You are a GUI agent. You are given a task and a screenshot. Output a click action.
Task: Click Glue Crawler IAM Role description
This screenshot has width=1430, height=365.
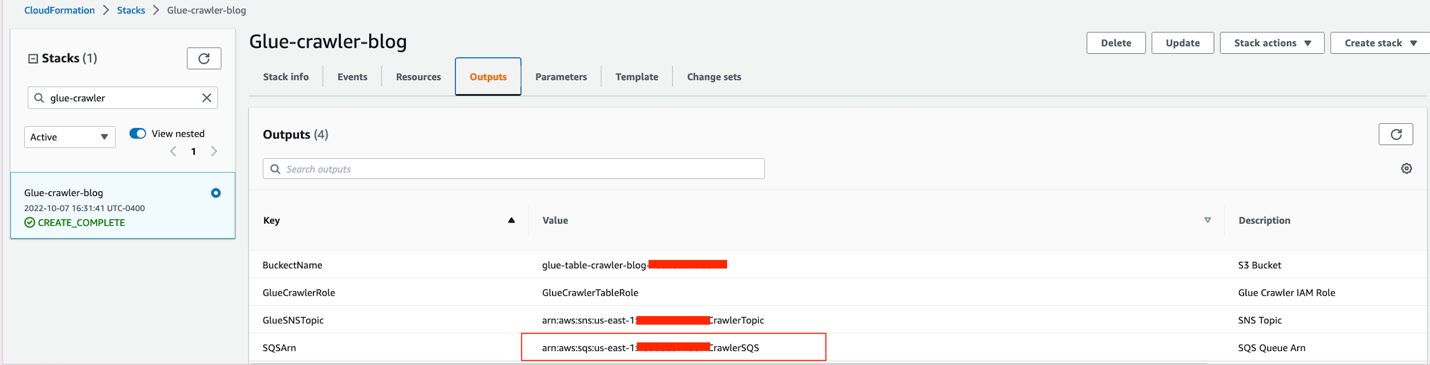(1287, 293)
